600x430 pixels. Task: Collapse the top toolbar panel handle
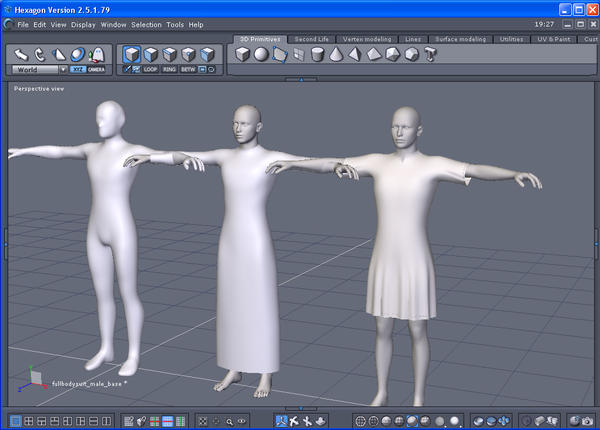(x=300, y=79)
